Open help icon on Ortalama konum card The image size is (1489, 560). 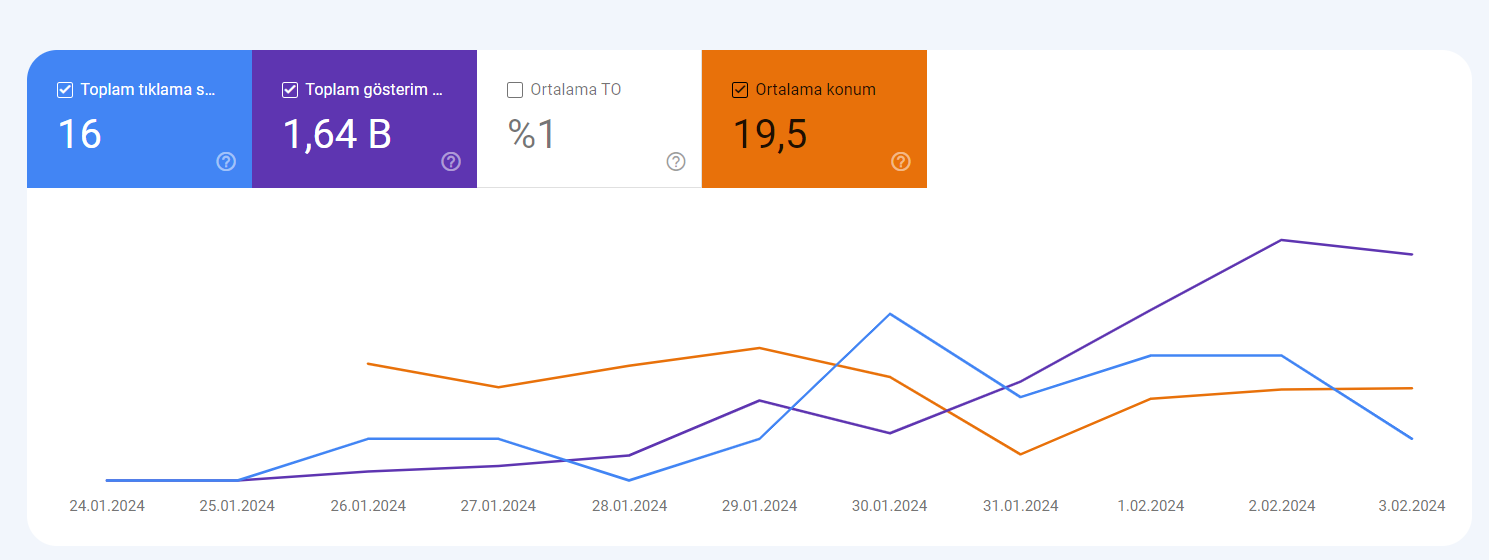tap(901, 162)
